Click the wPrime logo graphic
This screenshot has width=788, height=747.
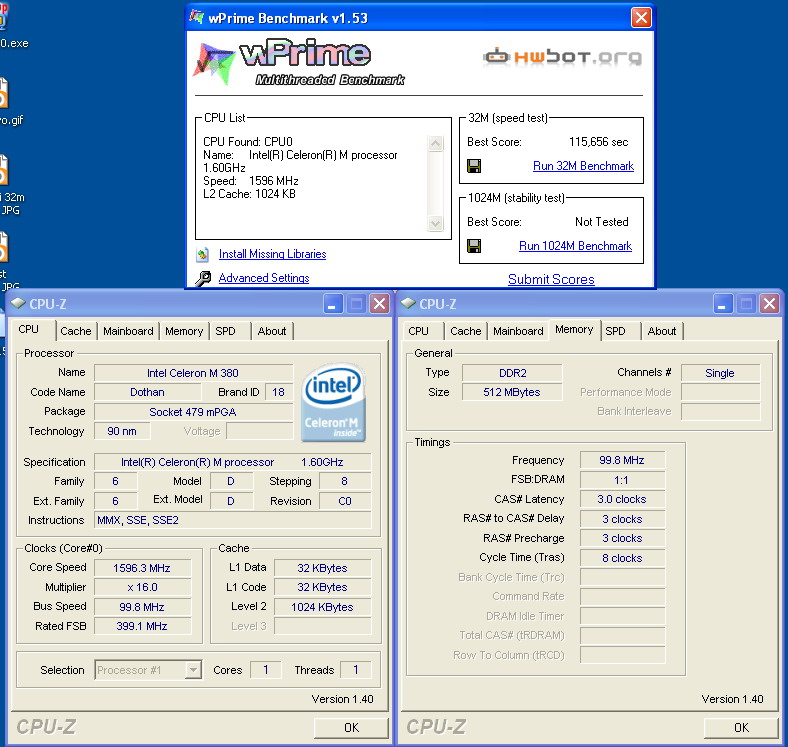300,62
